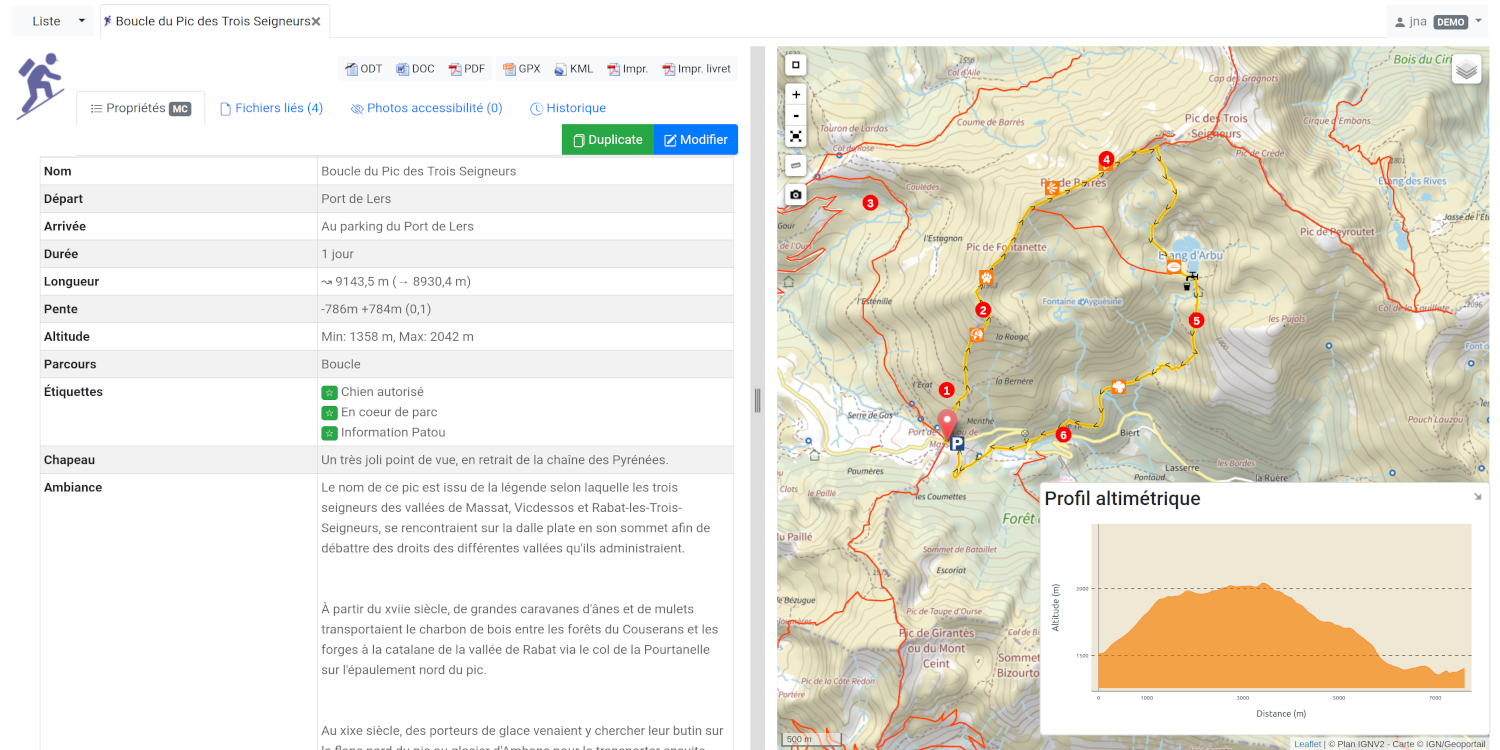
Task: Click the -786m +784m slope value
Action: point(376,309)
